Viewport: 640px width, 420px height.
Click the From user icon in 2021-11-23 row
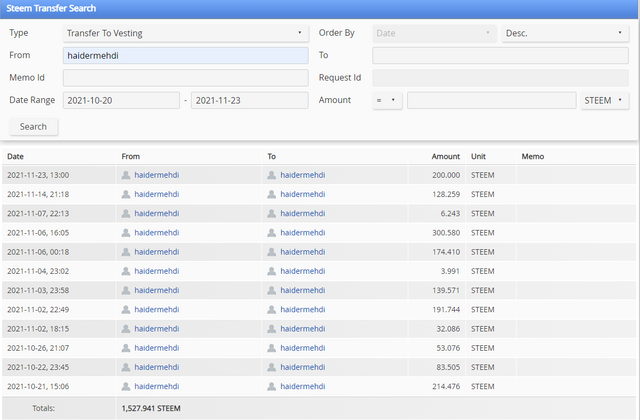point(126,175)
